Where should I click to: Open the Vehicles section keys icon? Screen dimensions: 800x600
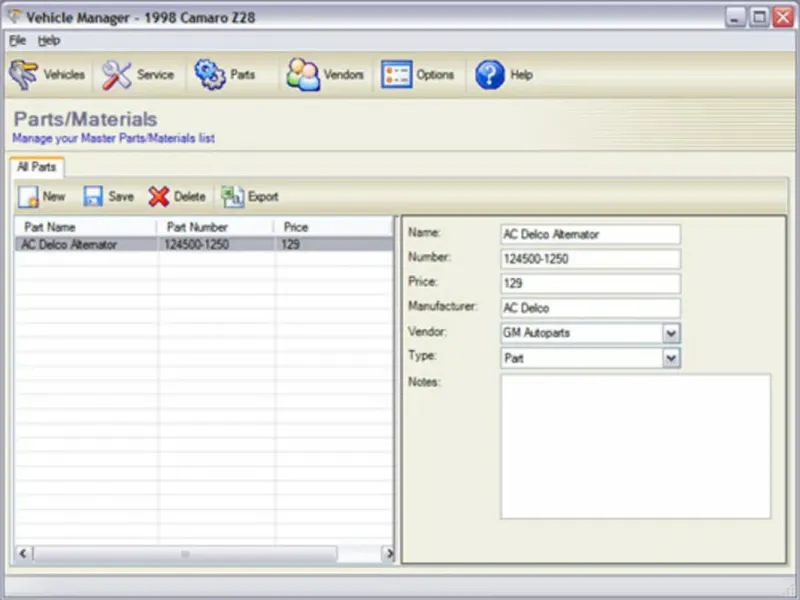(x=23, y=74)
